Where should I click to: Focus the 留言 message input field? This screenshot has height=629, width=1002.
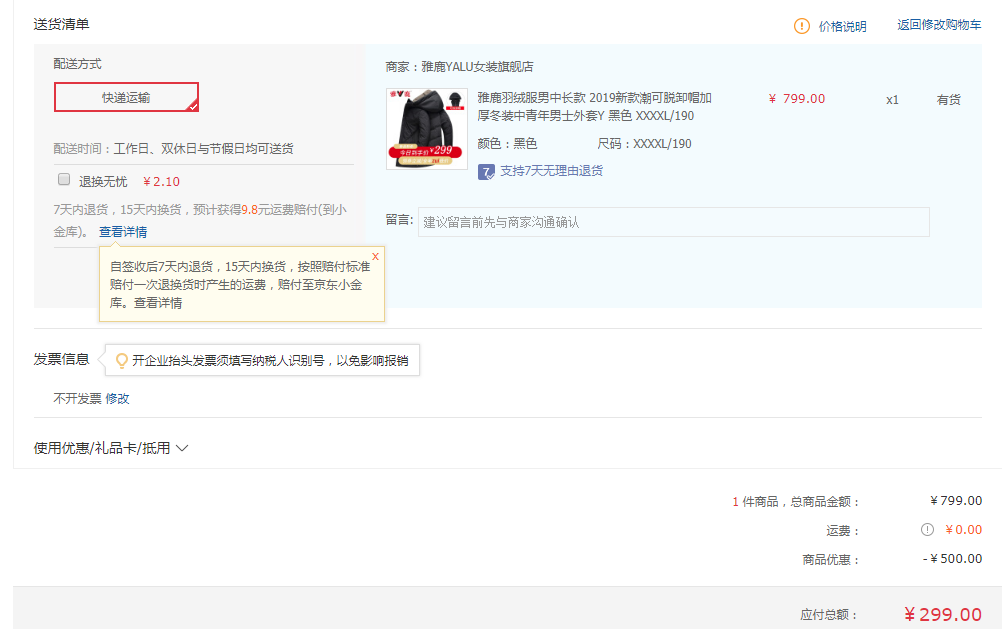click(674, 222)
